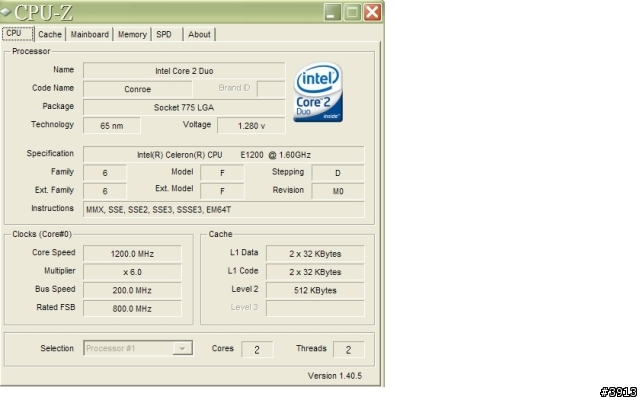Click the Cores count field

click(257, 349)
